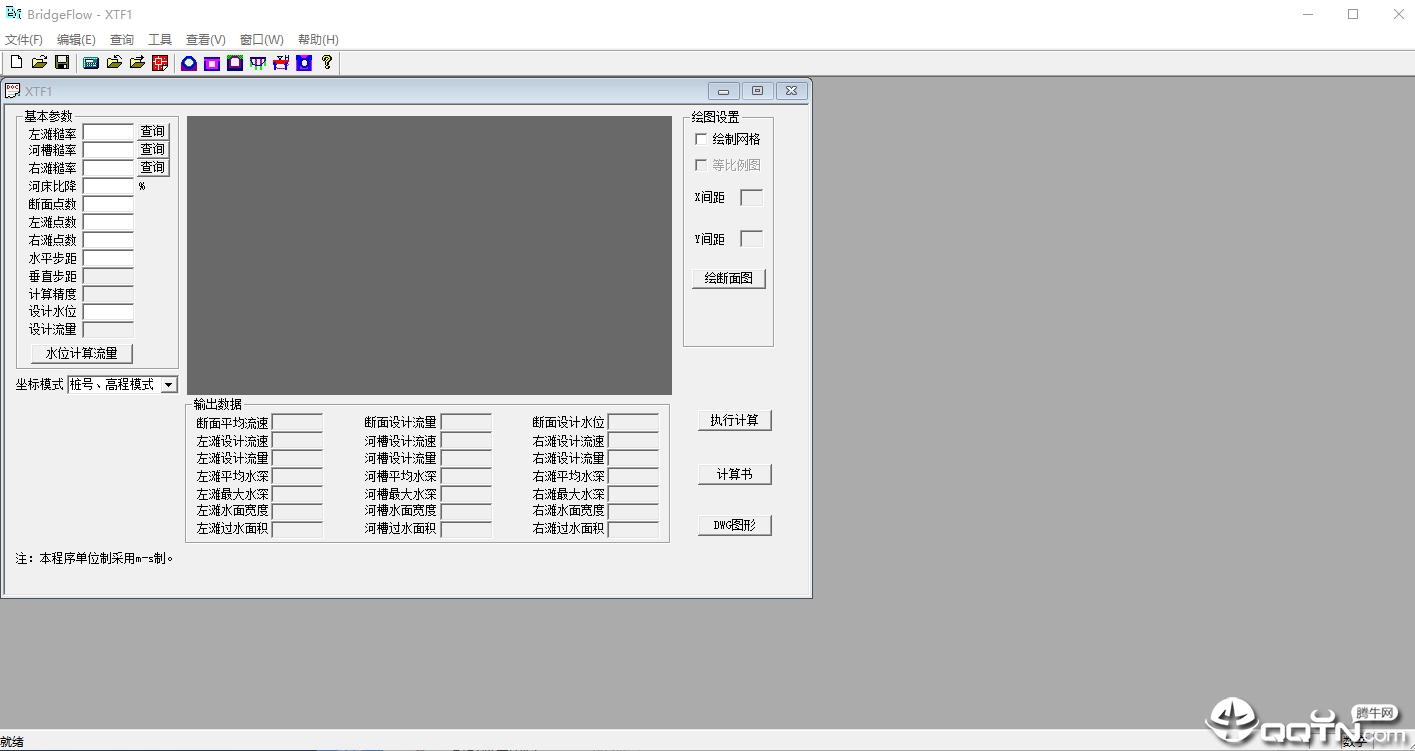Close the XTF1 child window
1415x751 pixels.
coord(791,91)
